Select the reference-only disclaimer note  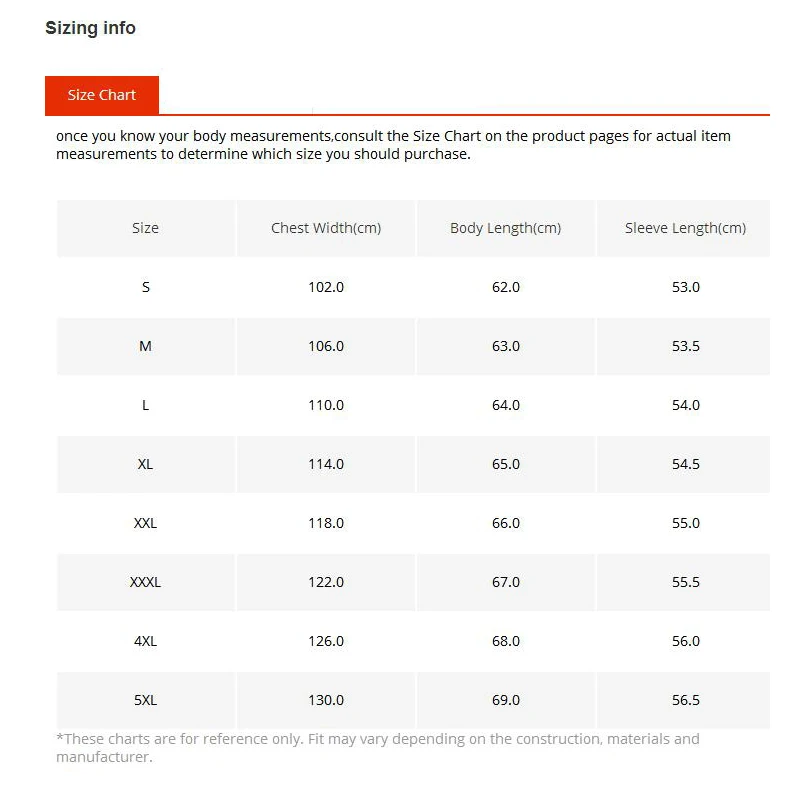click(x=378, y=748)
